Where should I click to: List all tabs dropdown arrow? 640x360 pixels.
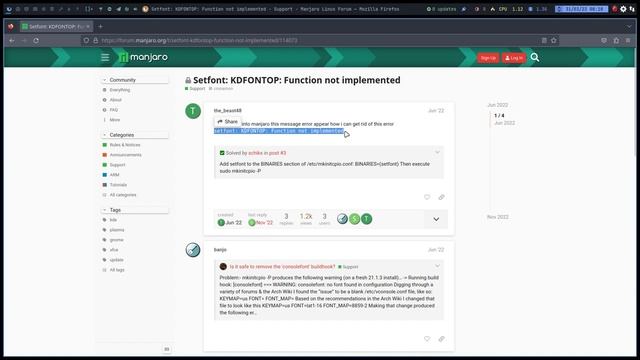[629, 27]
